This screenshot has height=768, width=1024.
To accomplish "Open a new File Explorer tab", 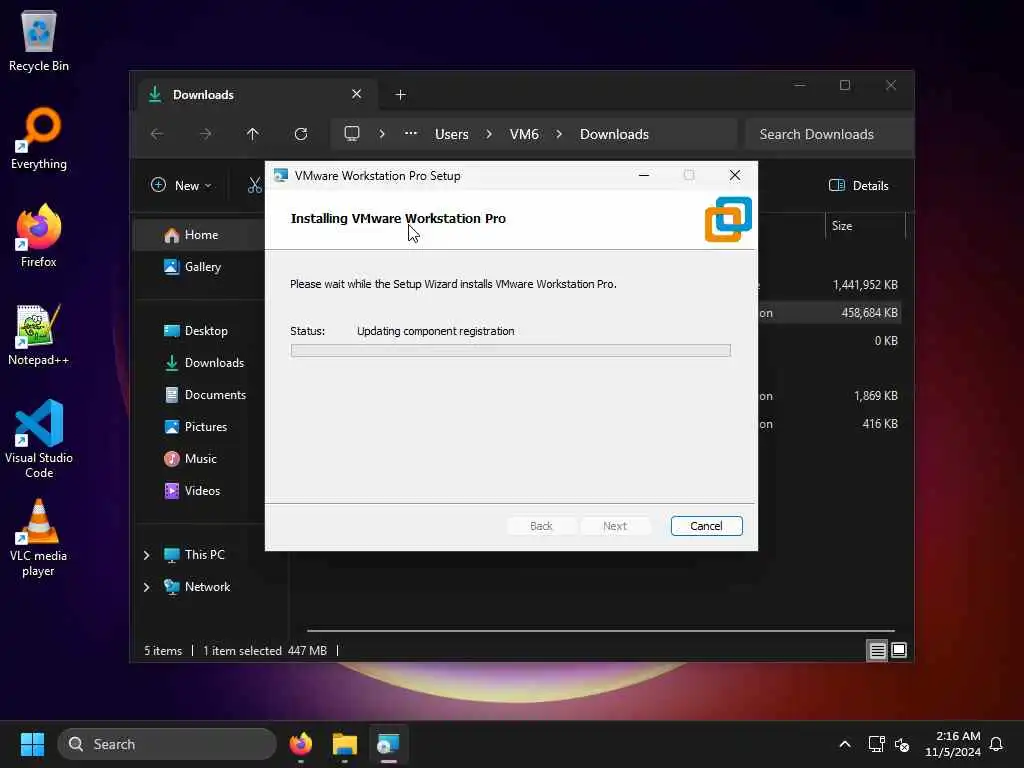I will point(401,95).
